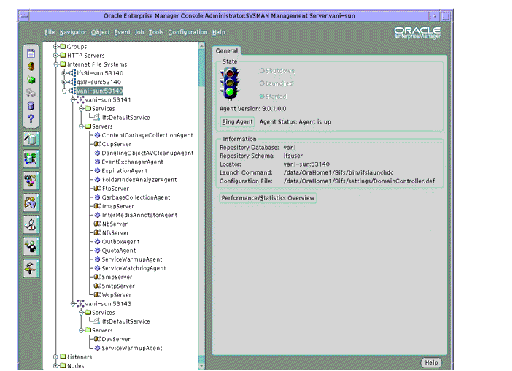Screen dimensions: 512x371
Task: Expand the Listeners folder
Action: 56,357
